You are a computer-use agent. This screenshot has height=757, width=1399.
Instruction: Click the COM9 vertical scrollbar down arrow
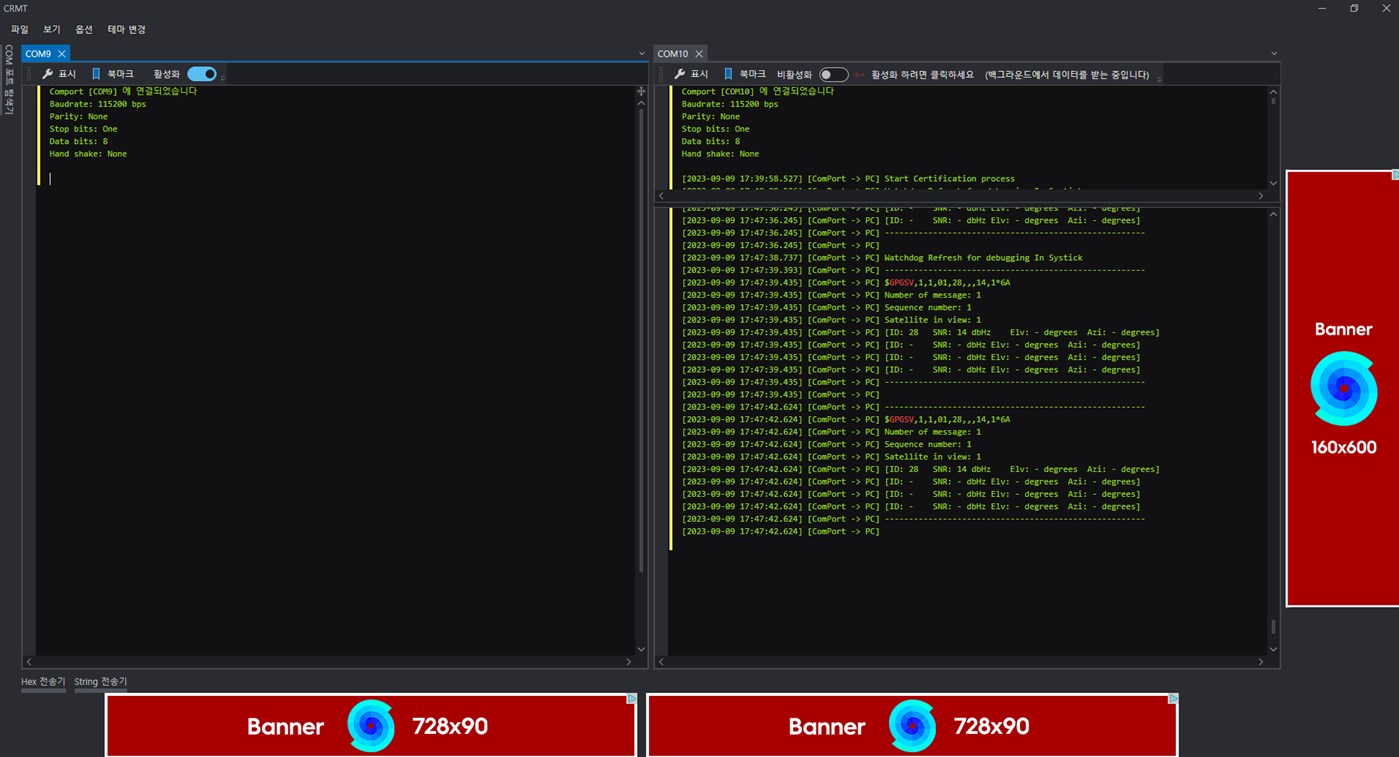click(641, 649)
